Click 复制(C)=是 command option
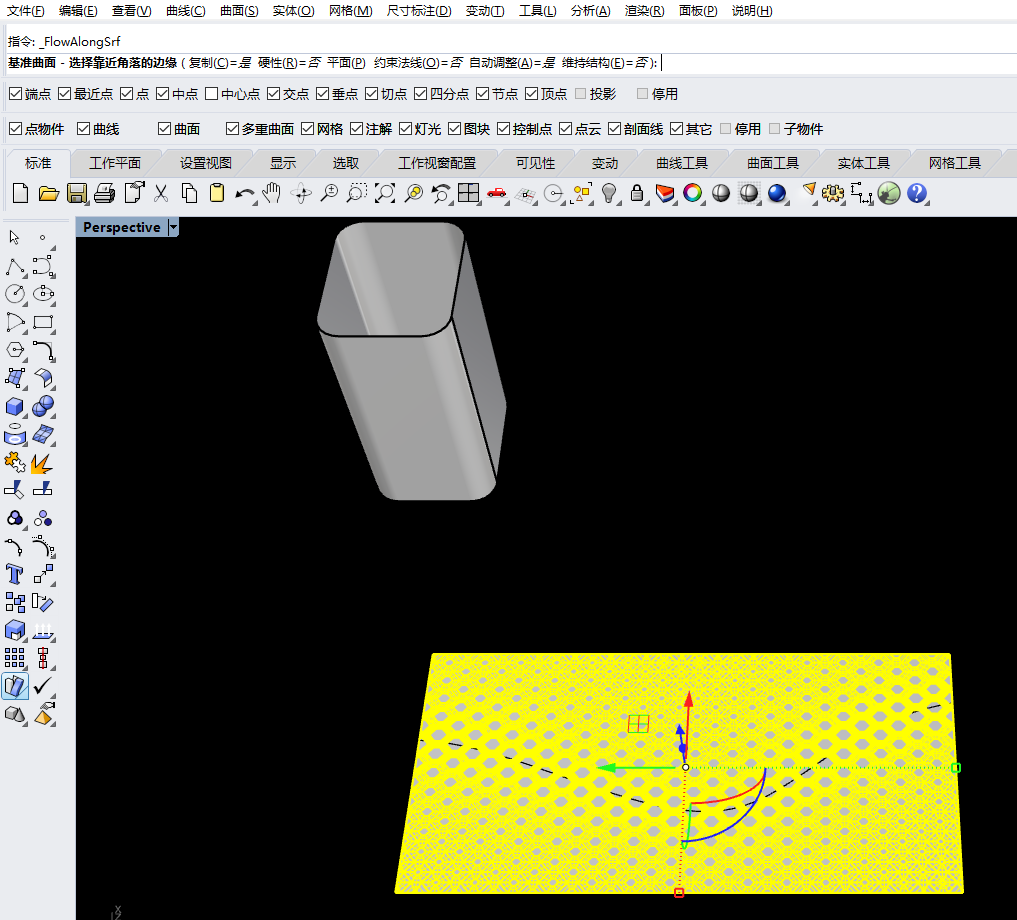The image size is (1017, 920). point(220,63)
